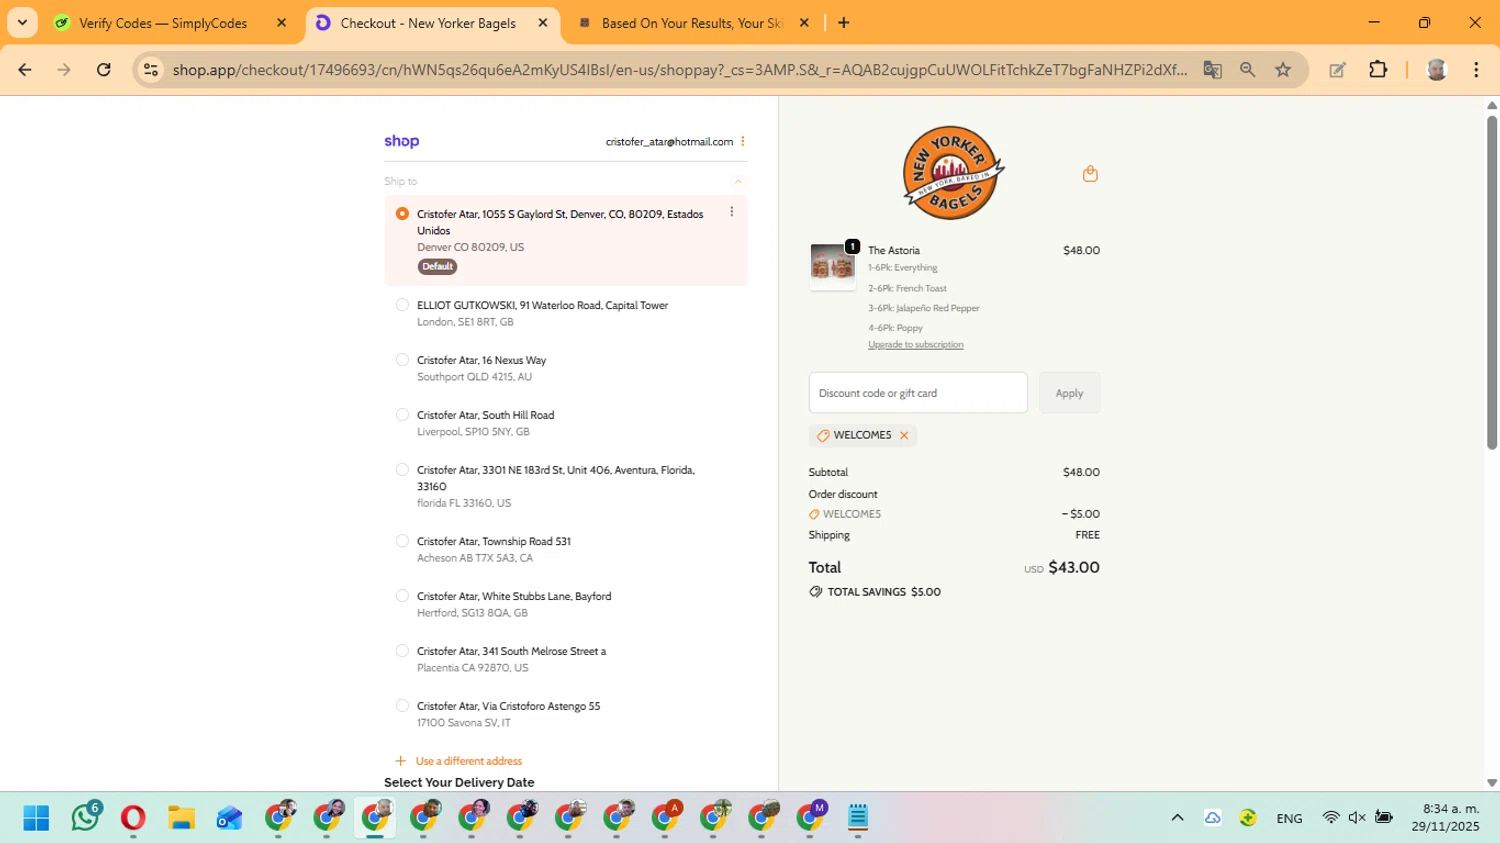Click the cristofer_atar@hotmail.com email text
This screenshot has height=843, width=1500.
tap(669, 142)
